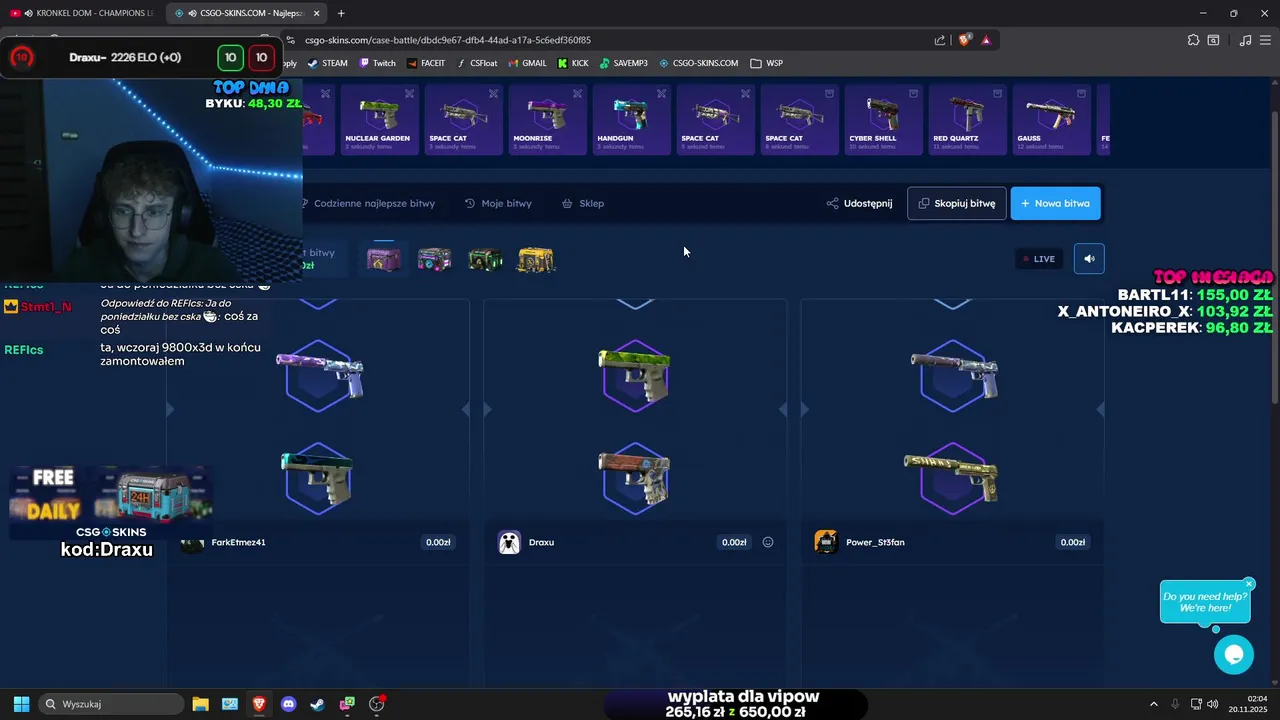Image resolution: width=1280 pixels, height=720 pixels.
Task: Open browser extensions puzzle icon
Action: point(1193,40)
